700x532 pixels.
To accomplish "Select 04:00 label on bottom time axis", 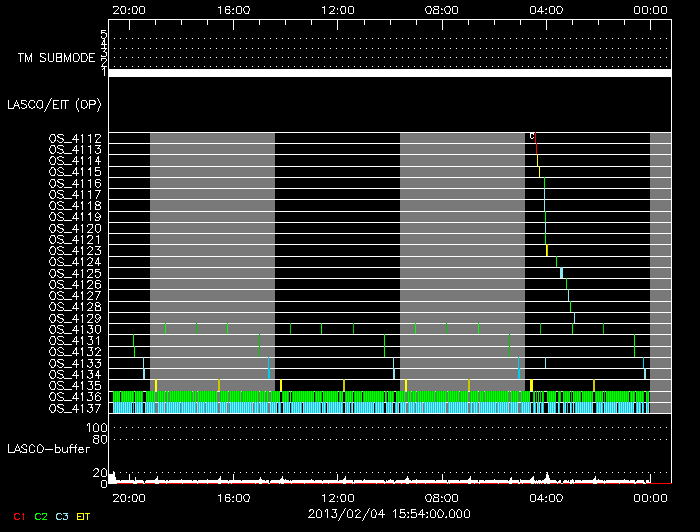I will tap(545, 497).
